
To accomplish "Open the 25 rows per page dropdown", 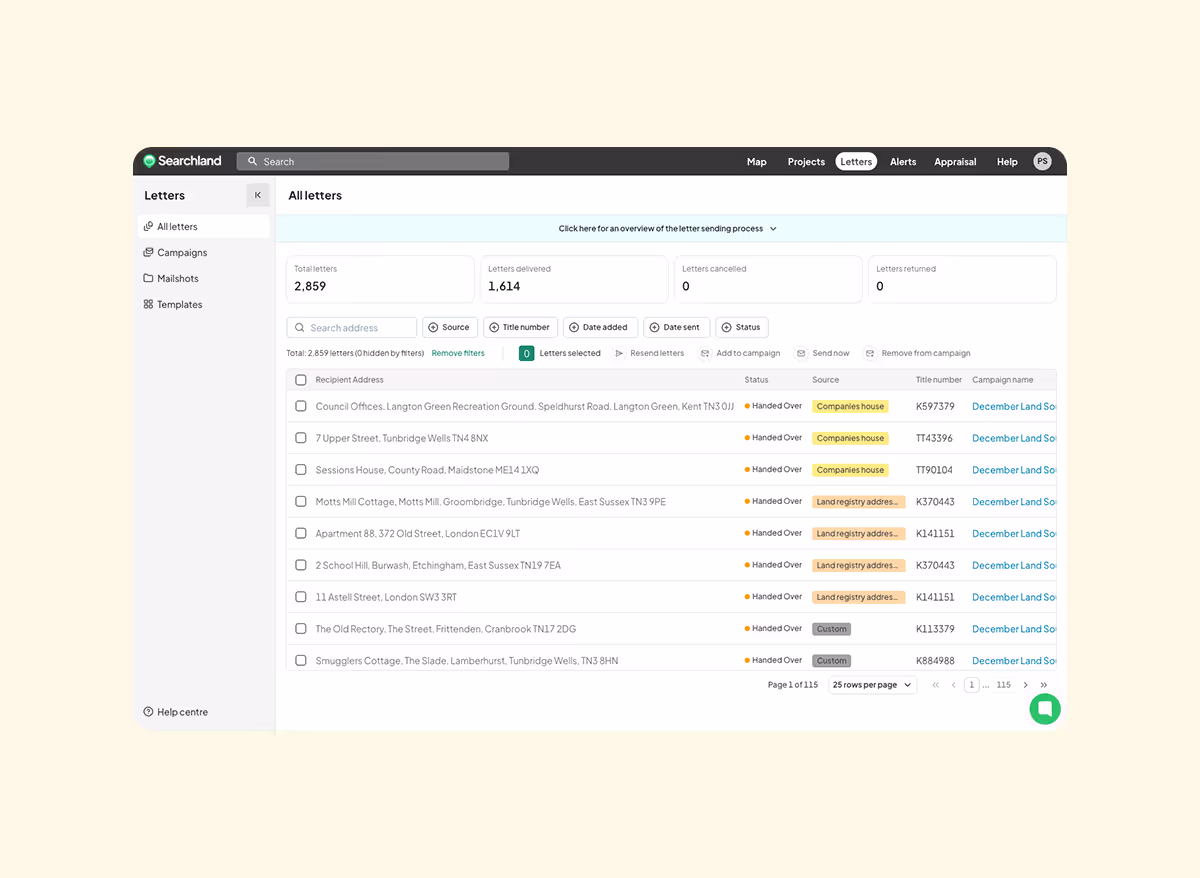I will point(873,685).
